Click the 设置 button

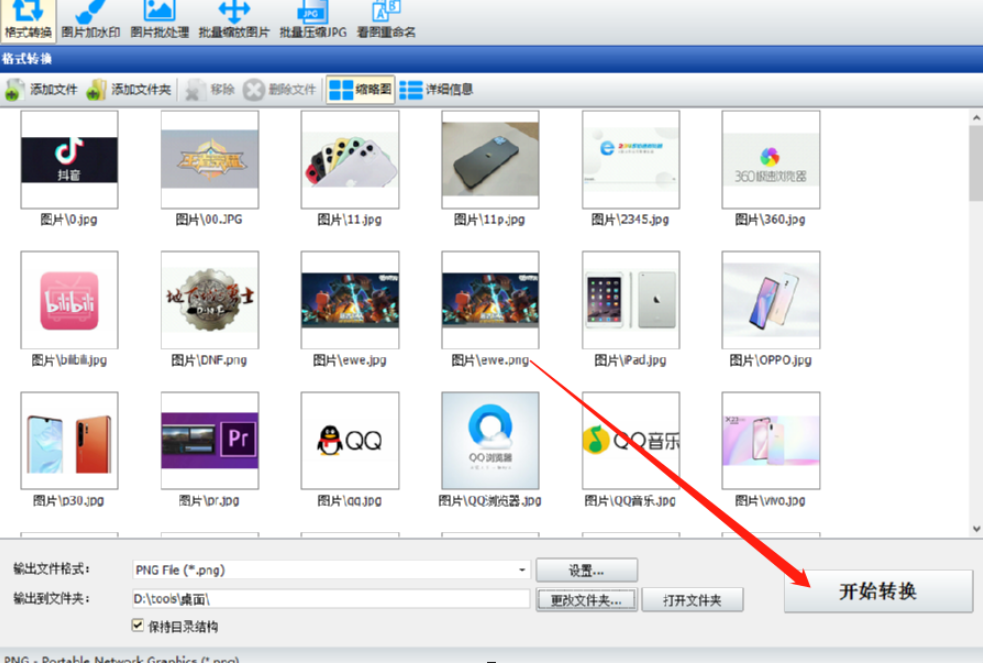click(x=586, y=569)
